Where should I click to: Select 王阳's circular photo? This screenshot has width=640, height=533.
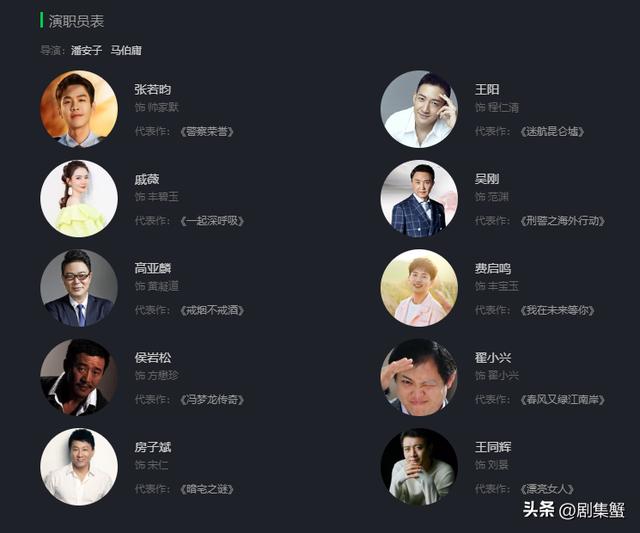(x=419, y=109)
